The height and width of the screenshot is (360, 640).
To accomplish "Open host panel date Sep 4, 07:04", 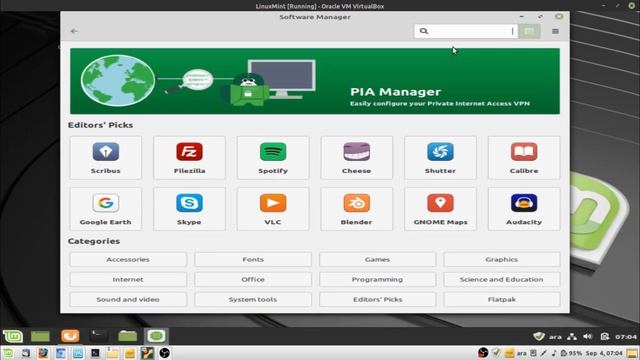I will point(604,353).
